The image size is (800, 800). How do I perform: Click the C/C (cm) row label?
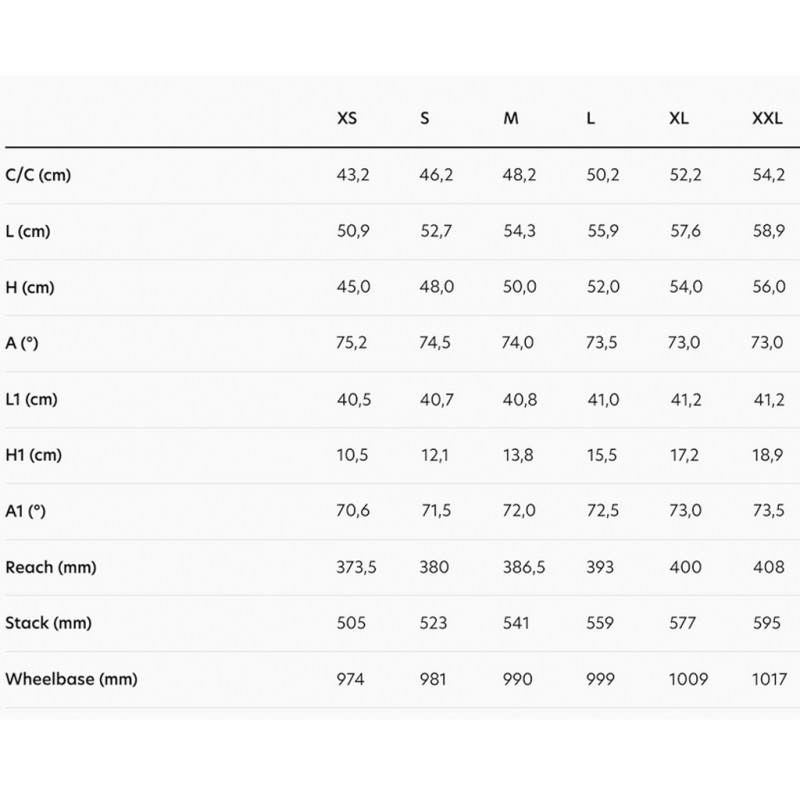(x=38, y=175)
